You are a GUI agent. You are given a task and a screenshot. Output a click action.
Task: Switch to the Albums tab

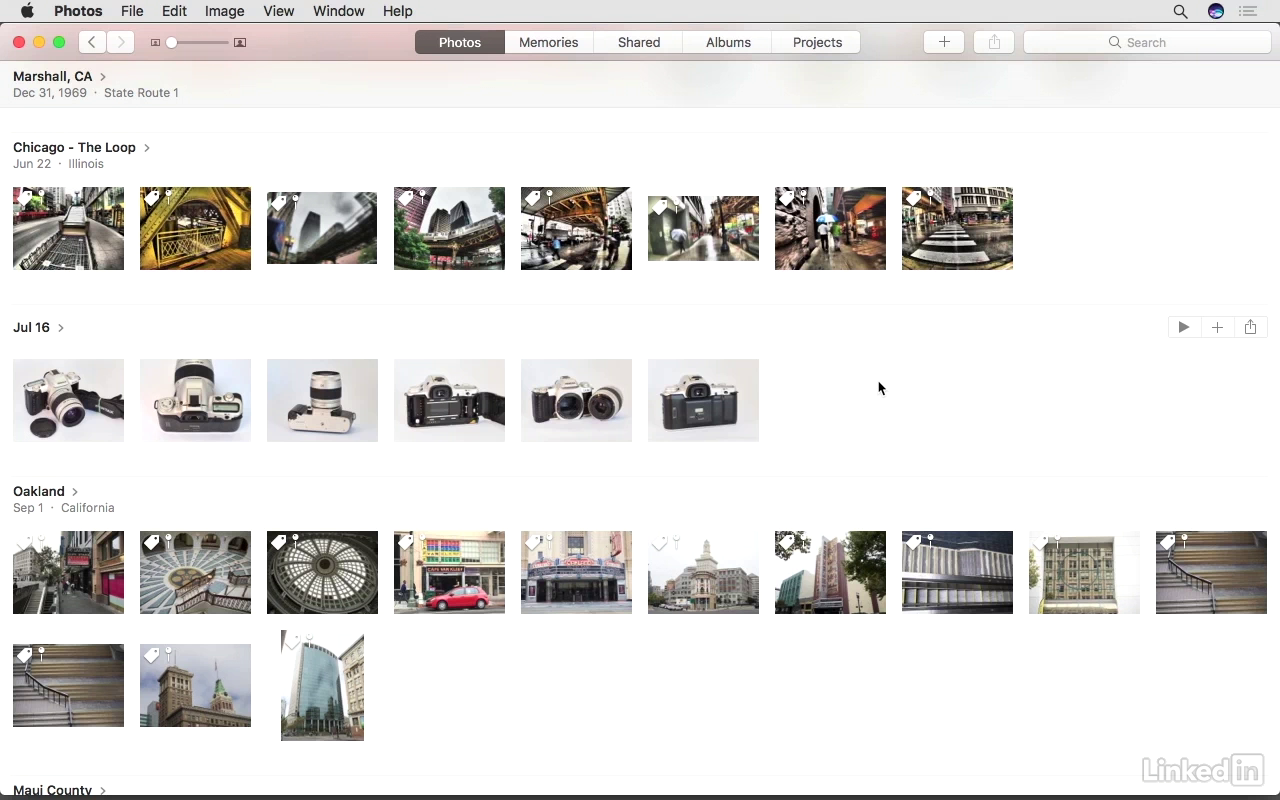(728, 42)
